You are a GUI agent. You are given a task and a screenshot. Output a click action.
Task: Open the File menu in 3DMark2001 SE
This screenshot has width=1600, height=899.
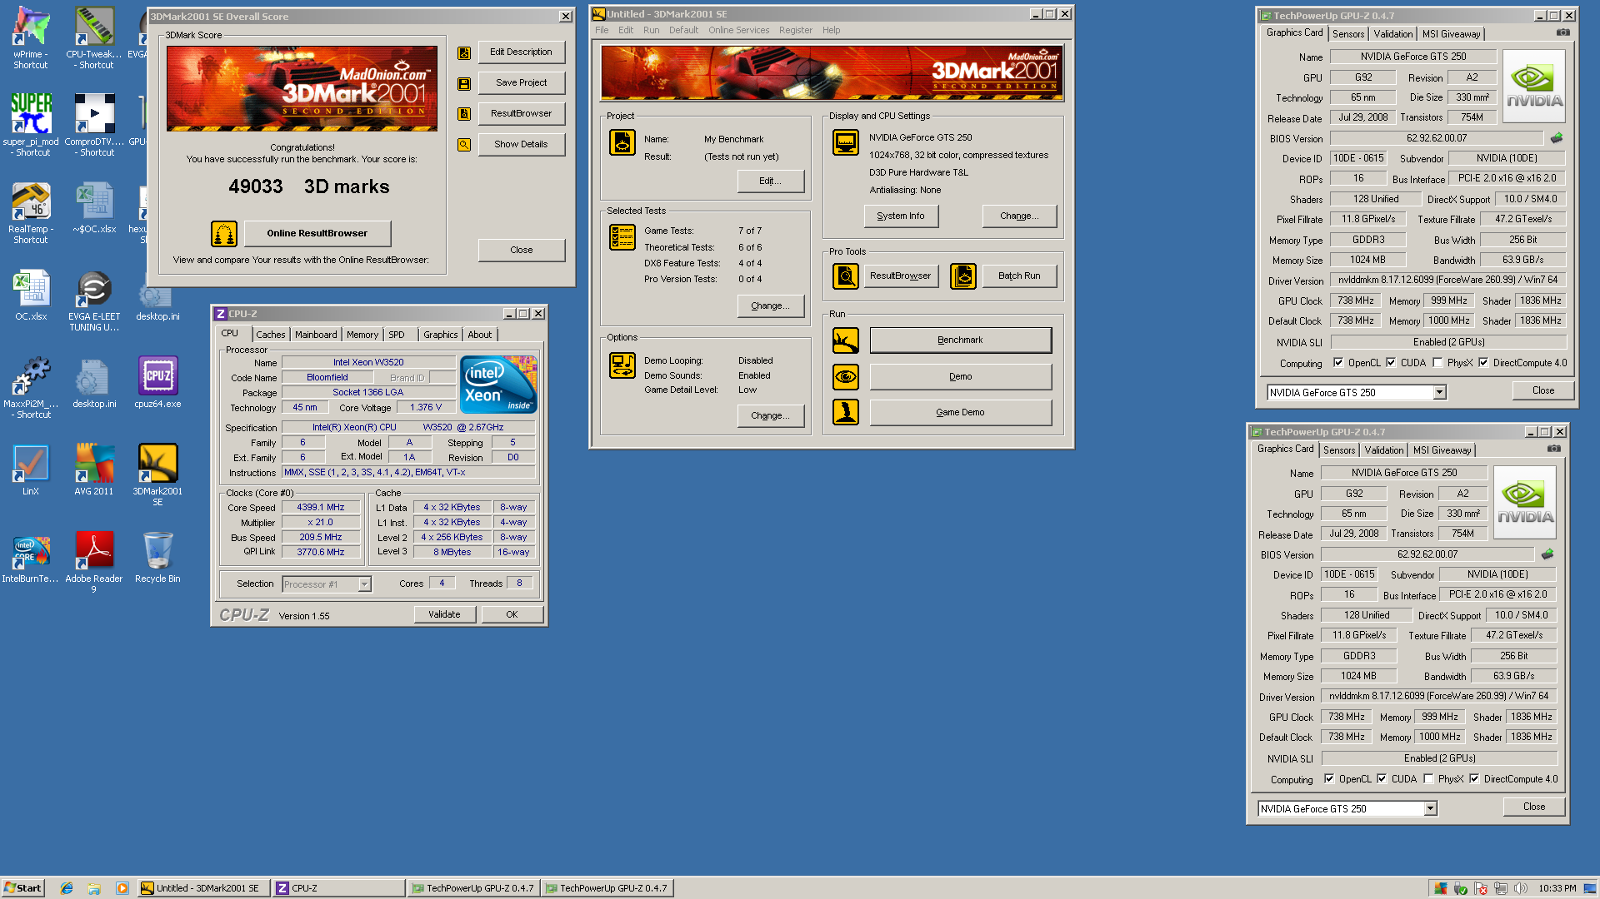(602, 30)
